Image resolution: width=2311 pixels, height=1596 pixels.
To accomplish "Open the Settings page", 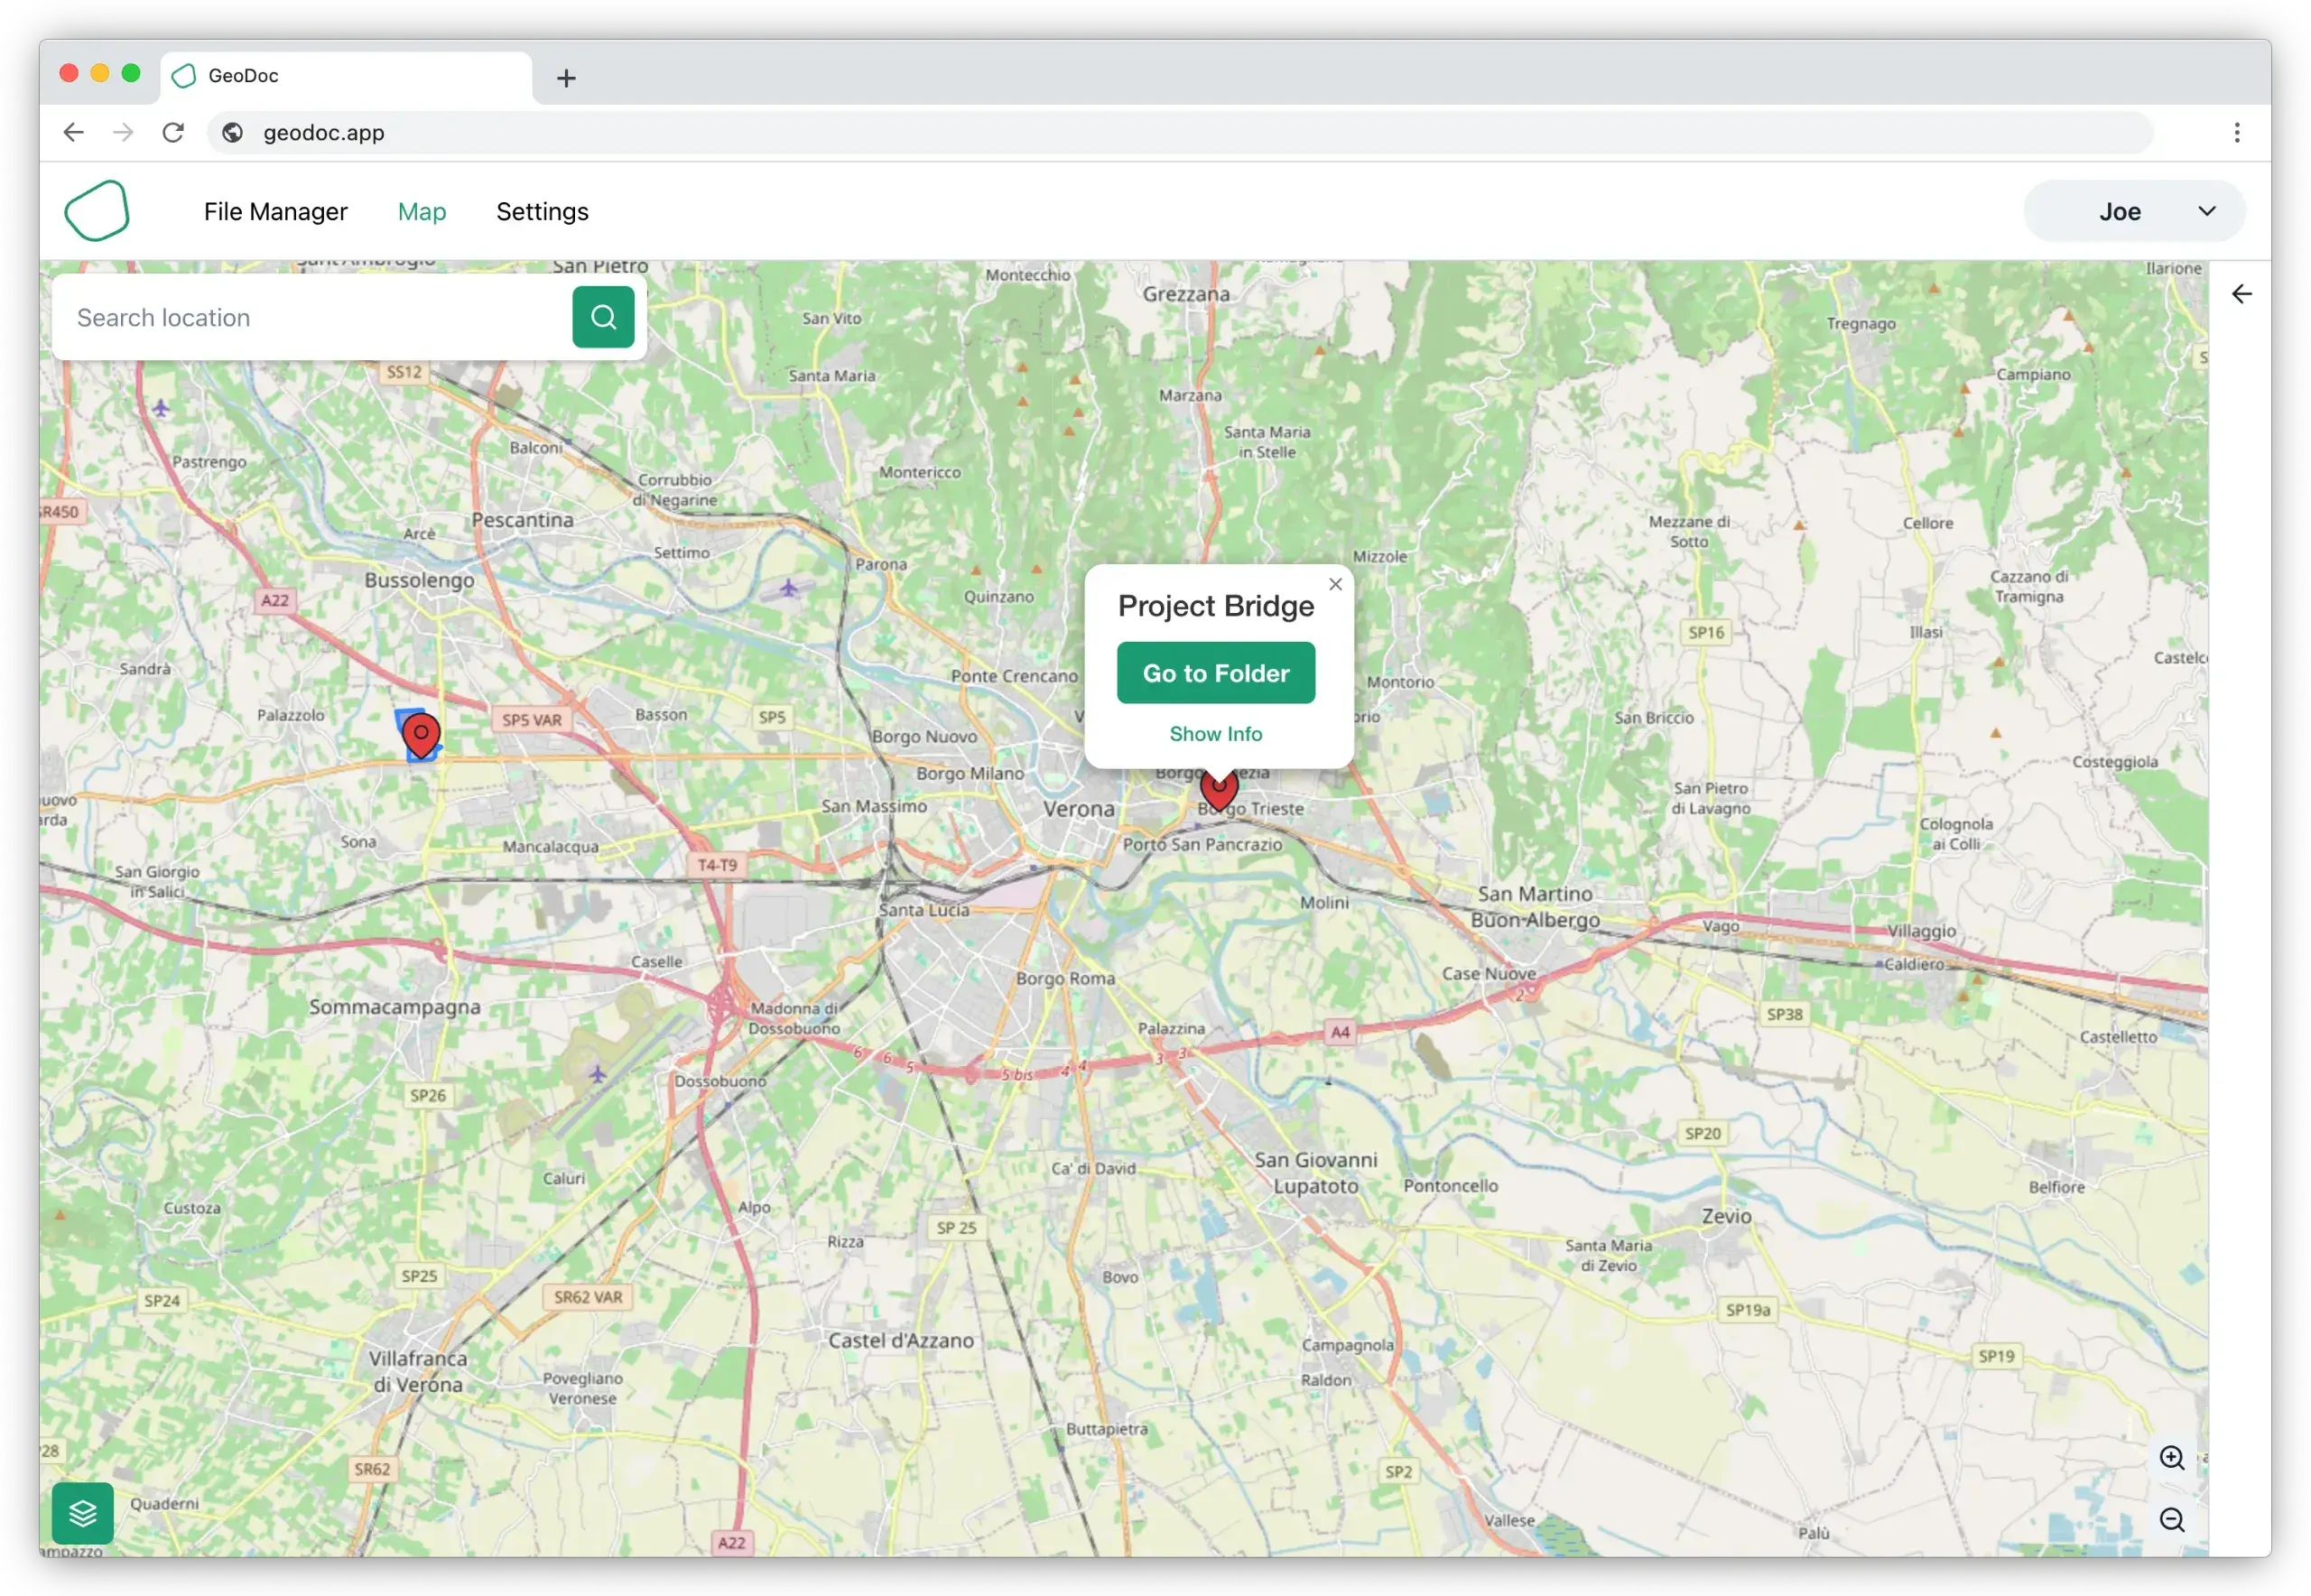I will [x=542, y=211].
